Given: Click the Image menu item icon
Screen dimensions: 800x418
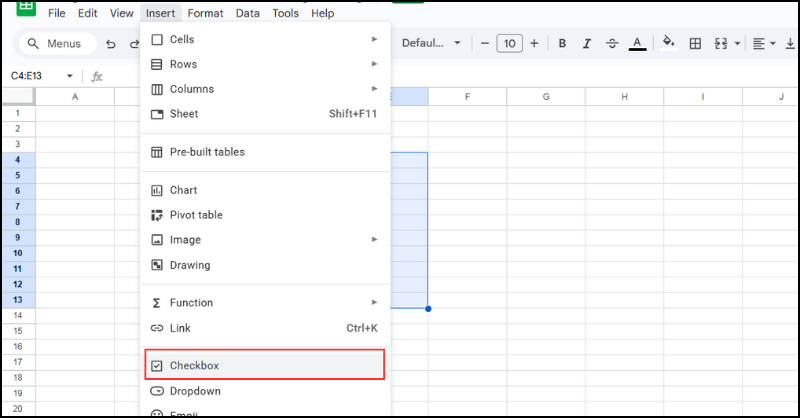Looking at the screenshot, I should [x=157, y=240].
